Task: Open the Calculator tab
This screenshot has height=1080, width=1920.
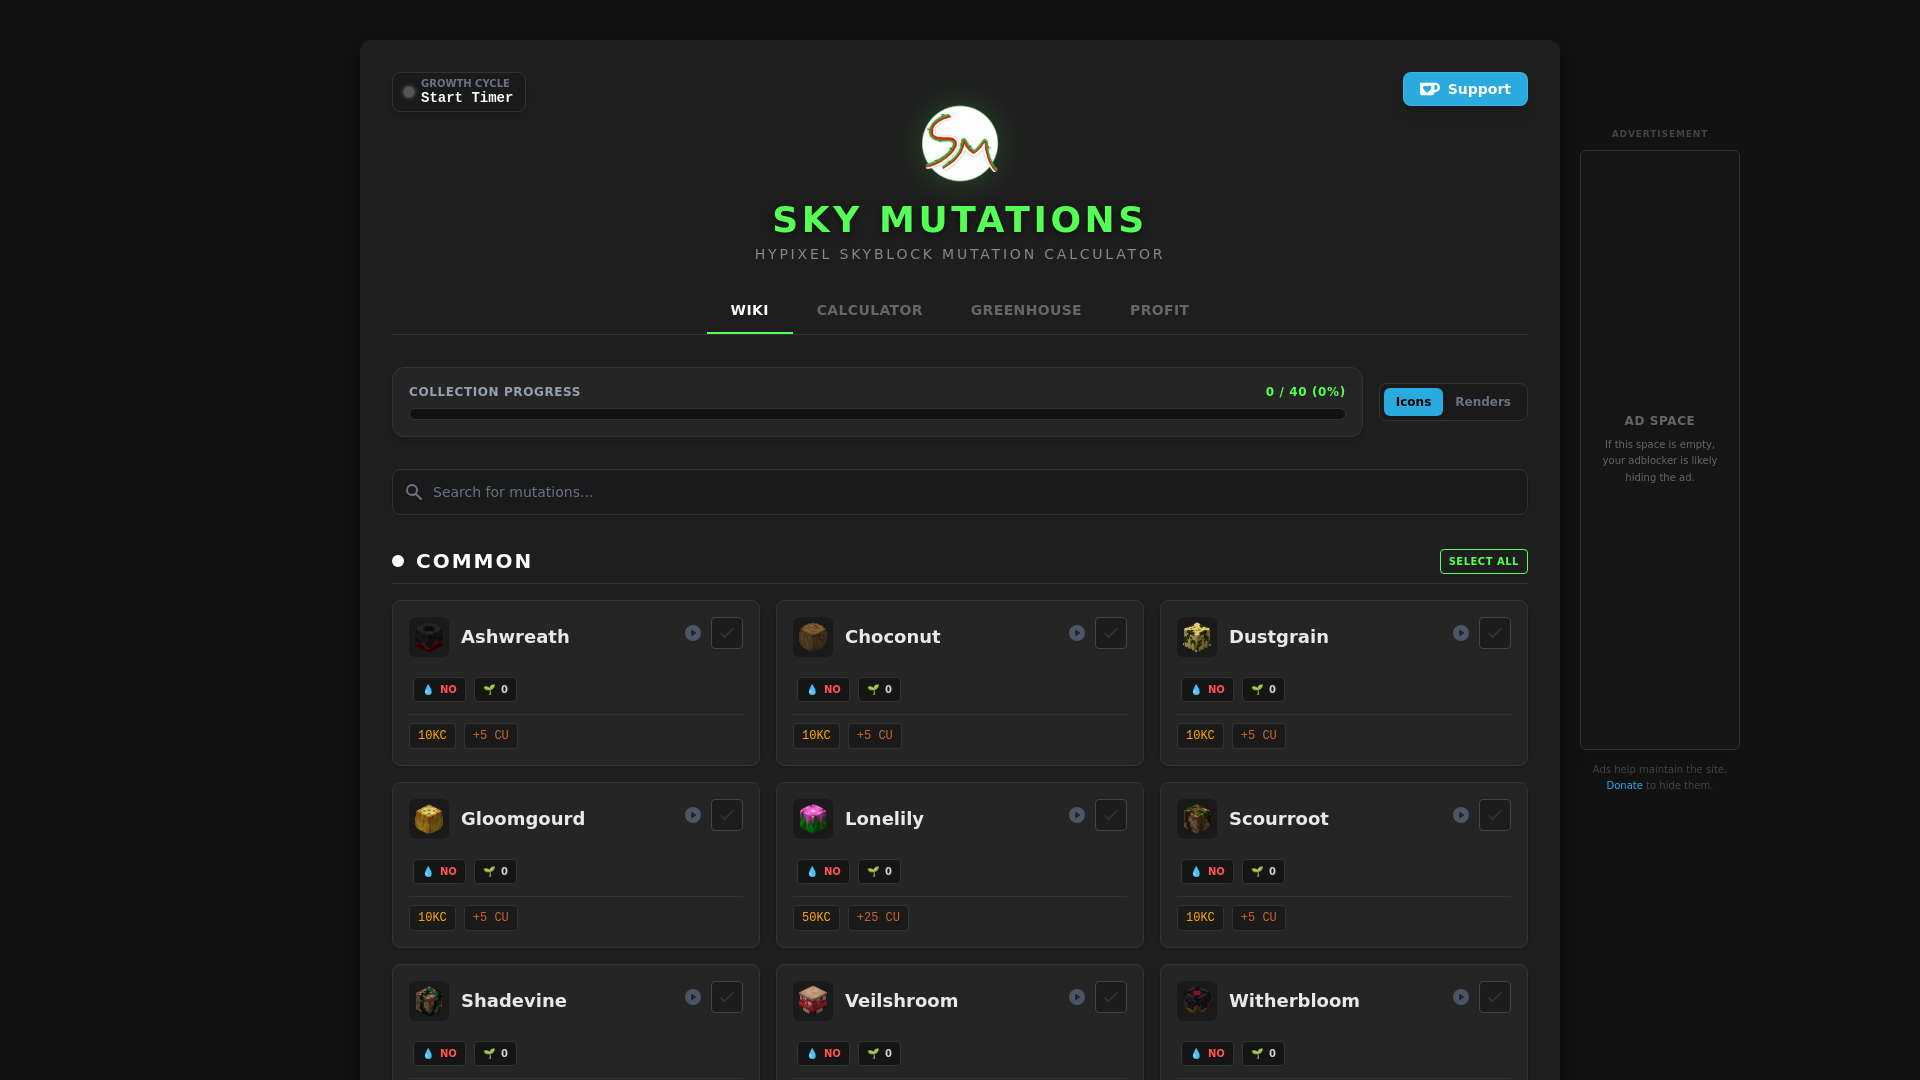Action: [x=869, y=310]
